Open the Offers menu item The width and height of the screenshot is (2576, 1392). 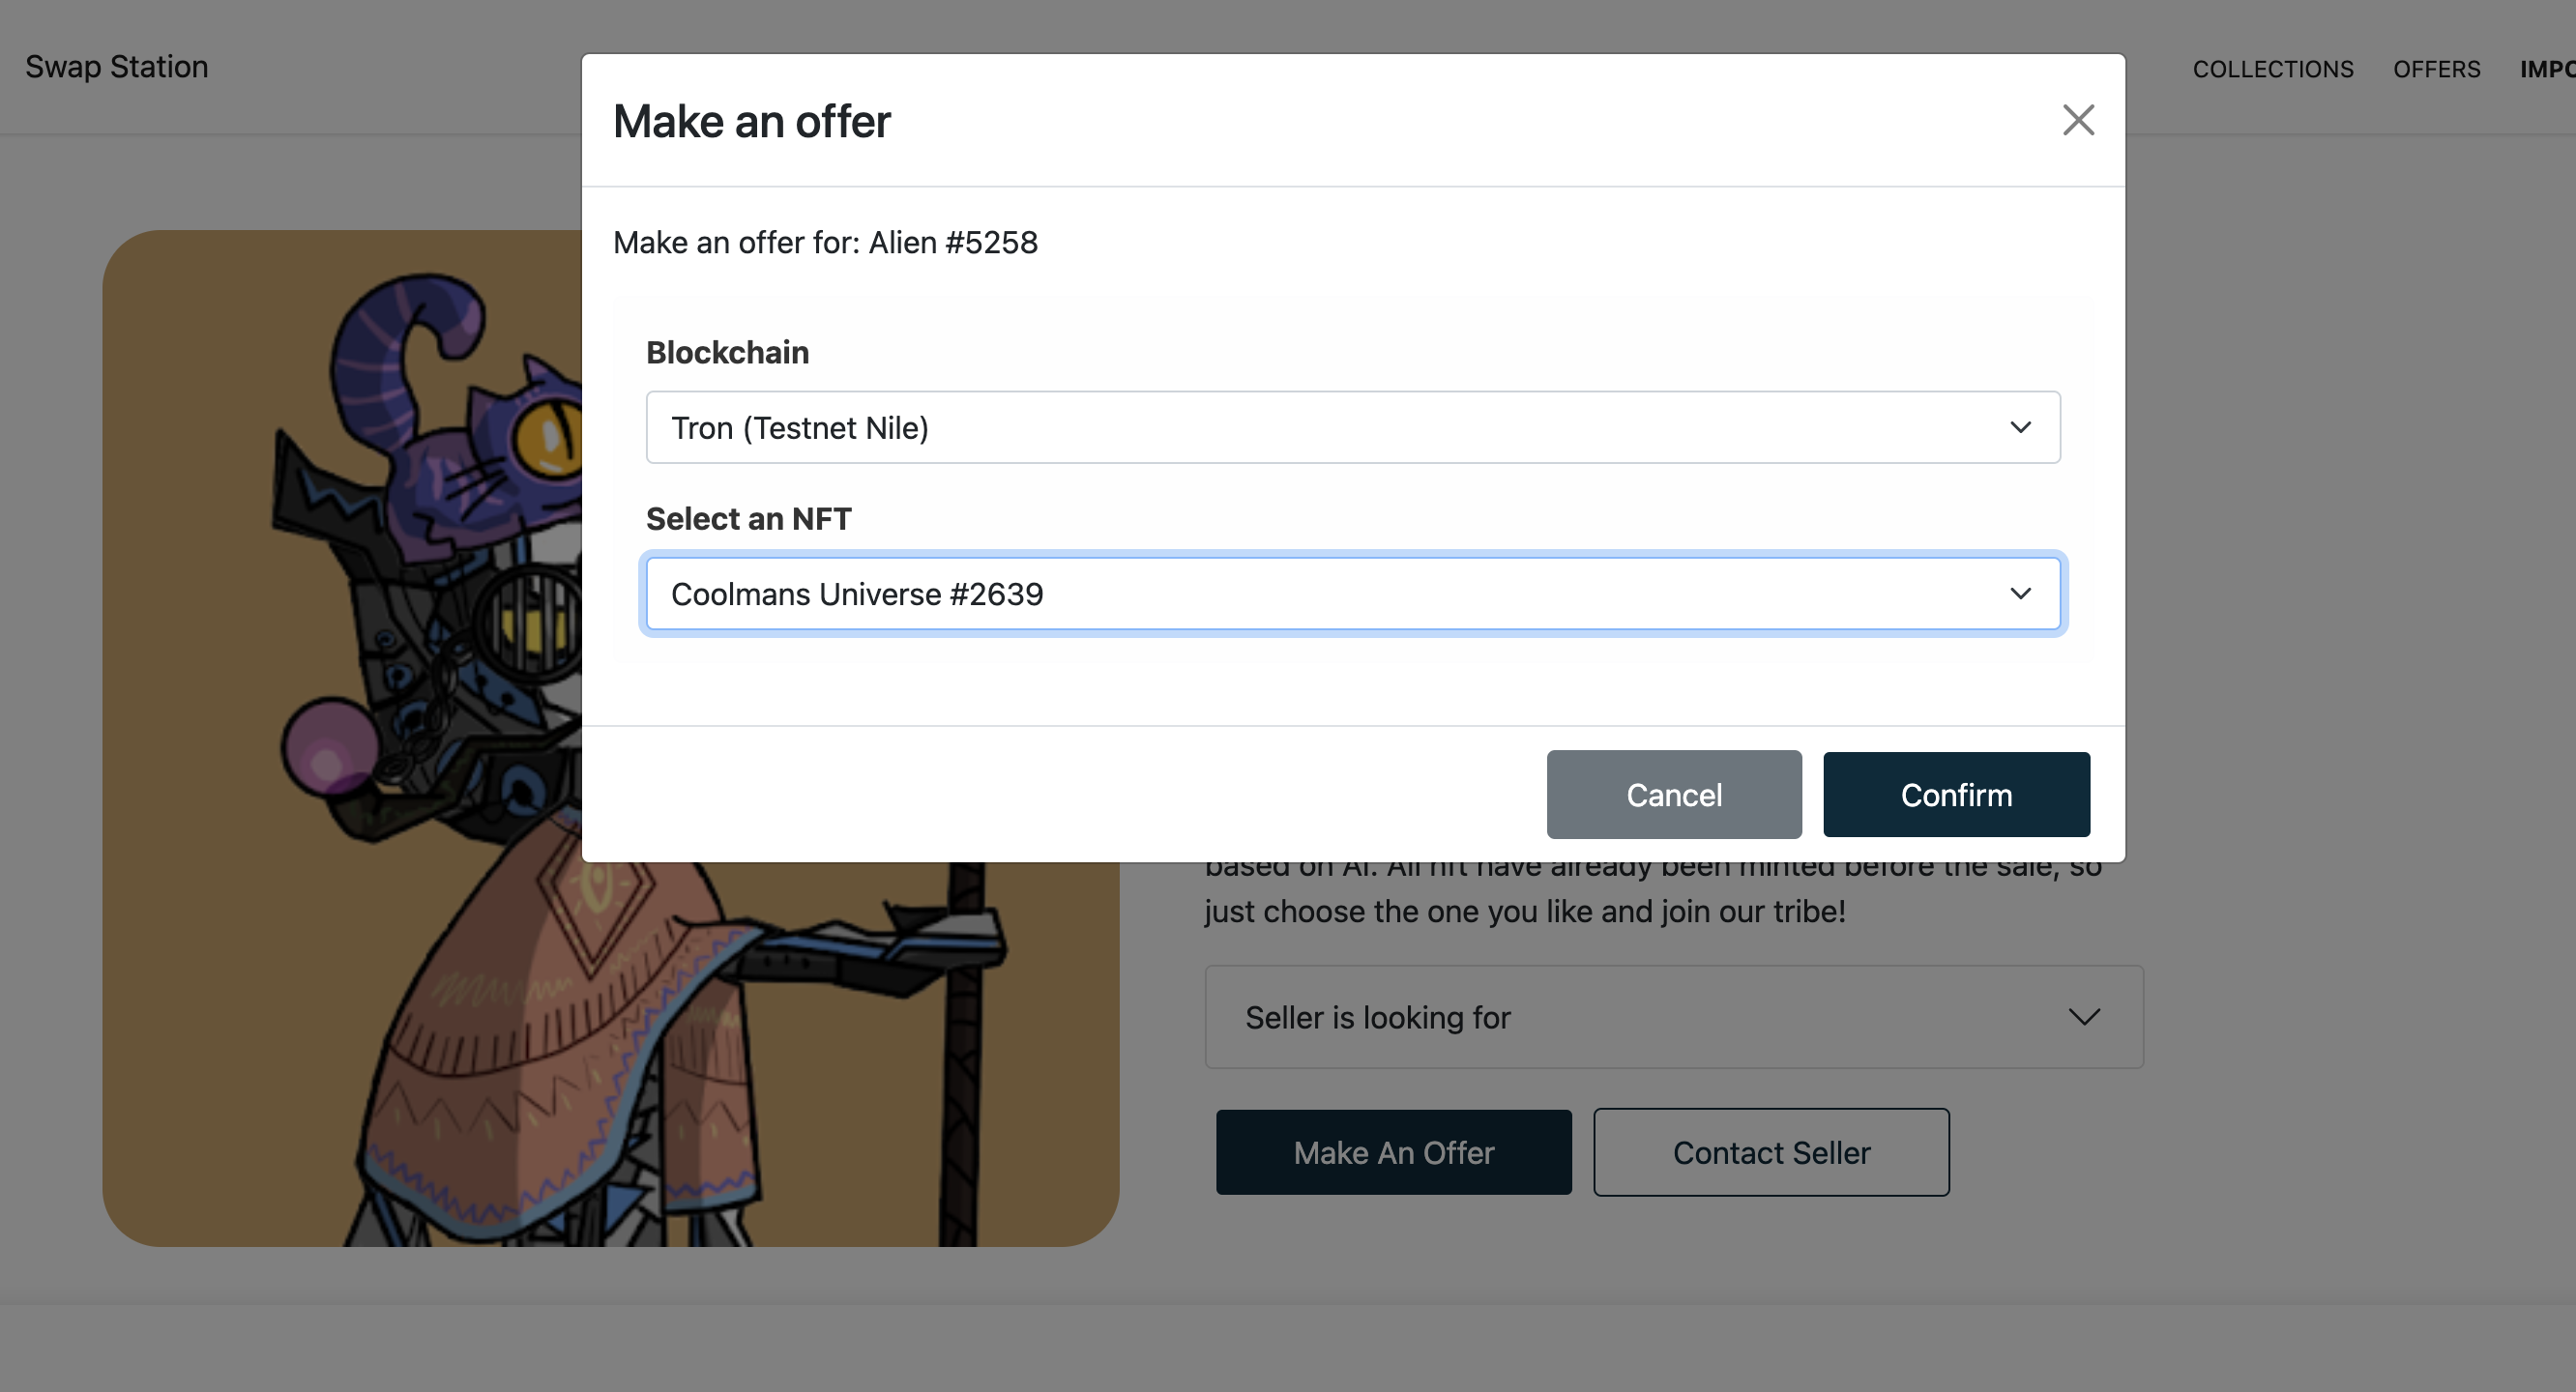pos(2436,69)
